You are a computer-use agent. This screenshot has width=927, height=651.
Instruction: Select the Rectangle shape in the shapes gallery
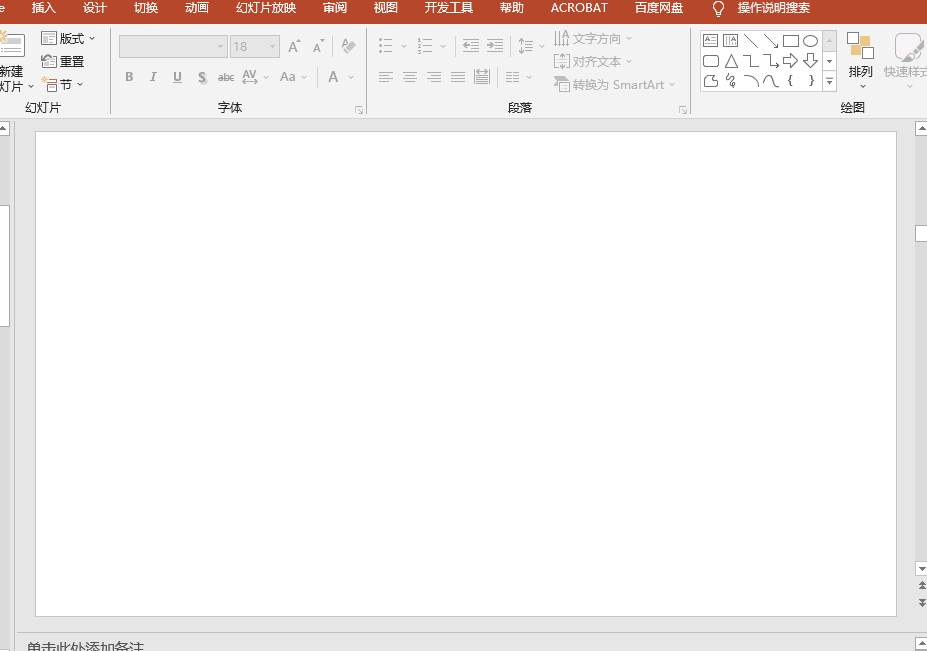coord(790,41)
